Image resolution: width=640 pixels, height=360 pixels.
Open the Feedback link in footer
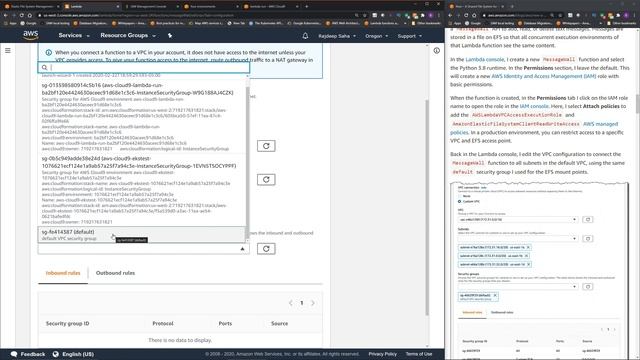pyautogui.click(x=28, y=354)
